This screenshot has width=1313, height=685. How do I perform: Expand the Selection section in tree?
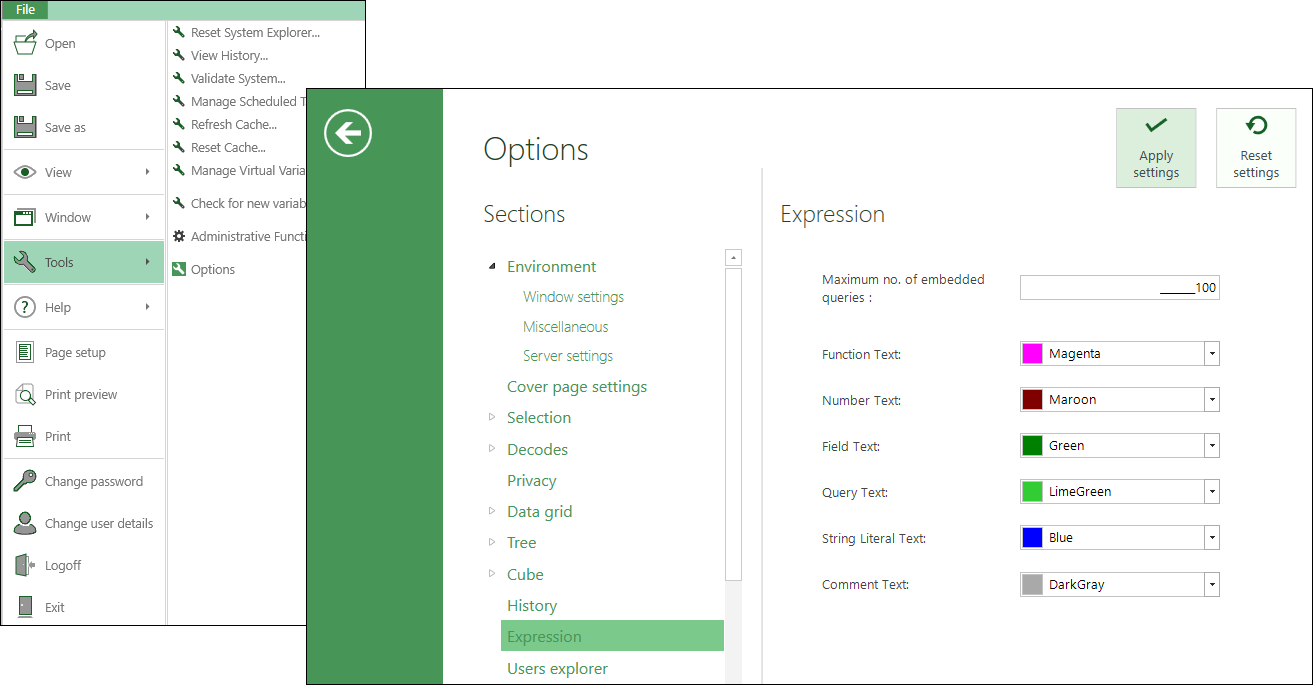point(491,417)
